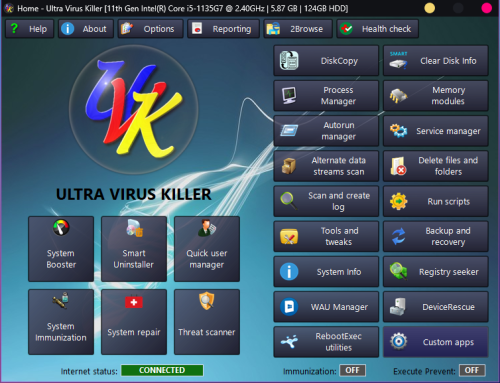Screen dimensions: 500x383
Task: Click the Smart Uninstaller disc icon
Action: pos(134,228)
